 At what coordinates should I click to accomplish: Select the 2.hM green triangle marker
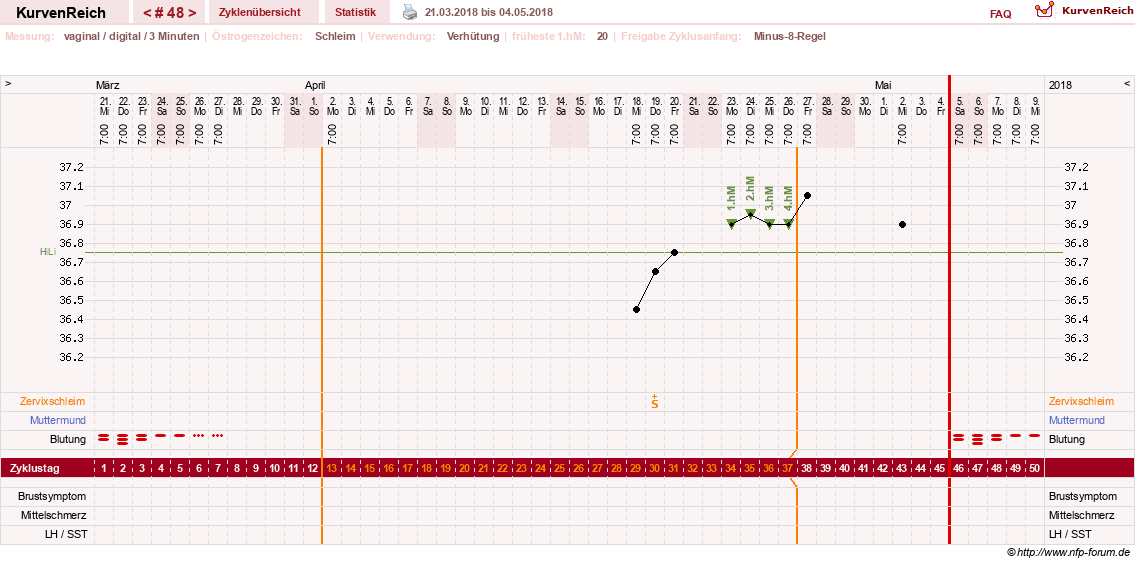point(751,214)
